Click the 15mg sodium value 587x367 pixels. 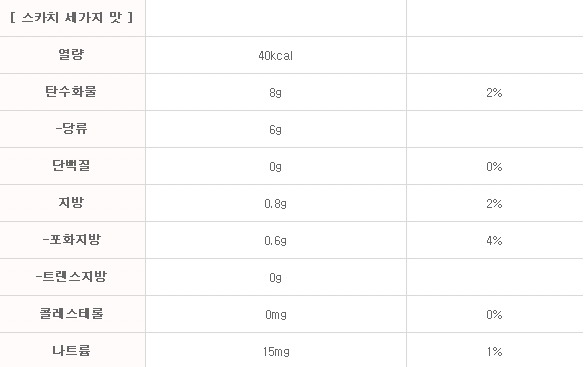coord(276,352)
